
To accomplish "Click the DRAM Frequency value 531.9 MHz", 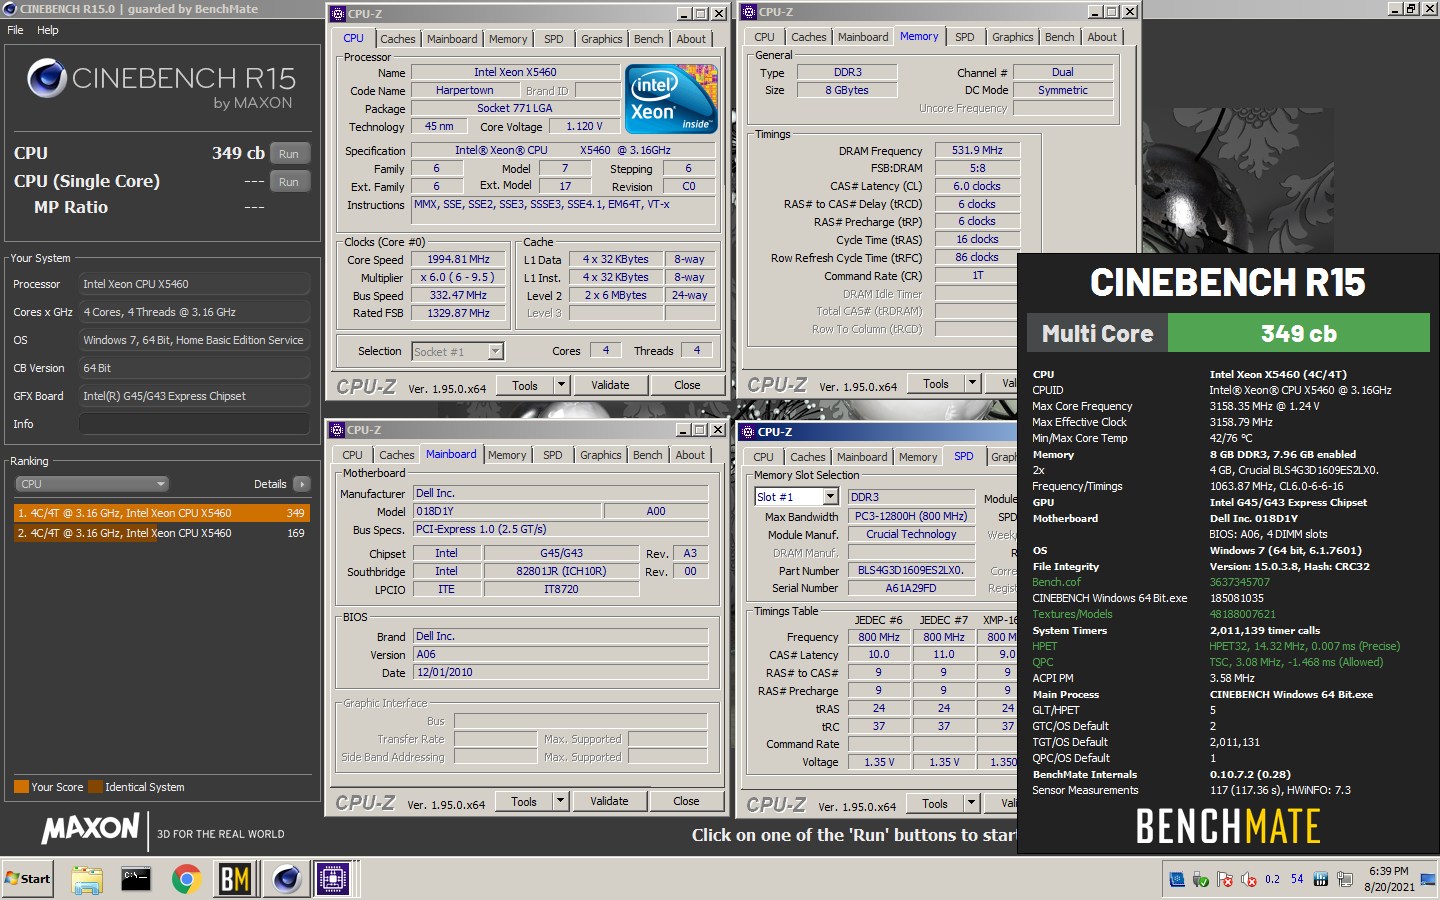I will tap(977, 150).
